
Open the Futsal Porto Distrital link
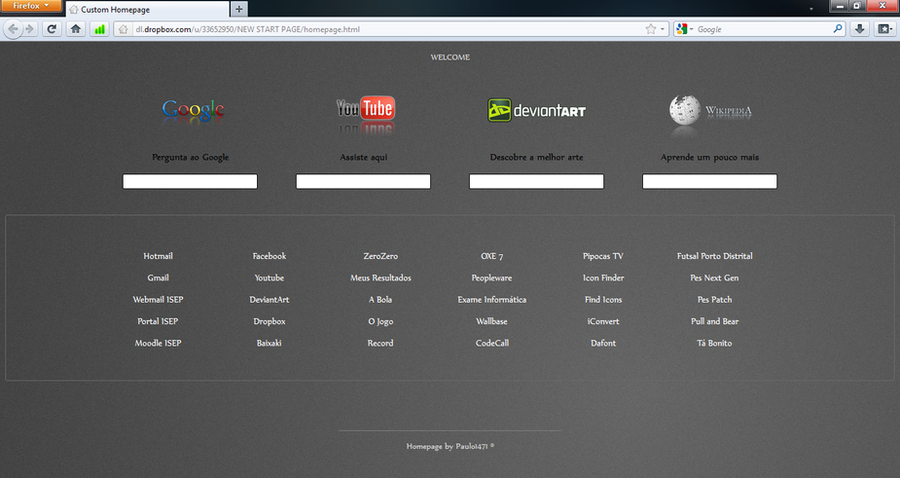(715, 256)
